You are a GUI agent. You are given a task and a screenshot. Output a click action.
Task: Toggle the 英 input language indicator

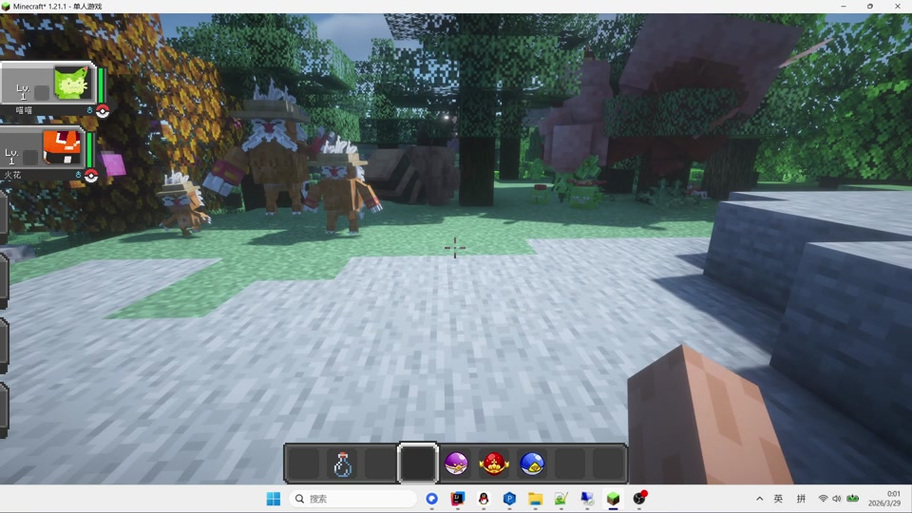pyautogui.click(x=778, y=498)
